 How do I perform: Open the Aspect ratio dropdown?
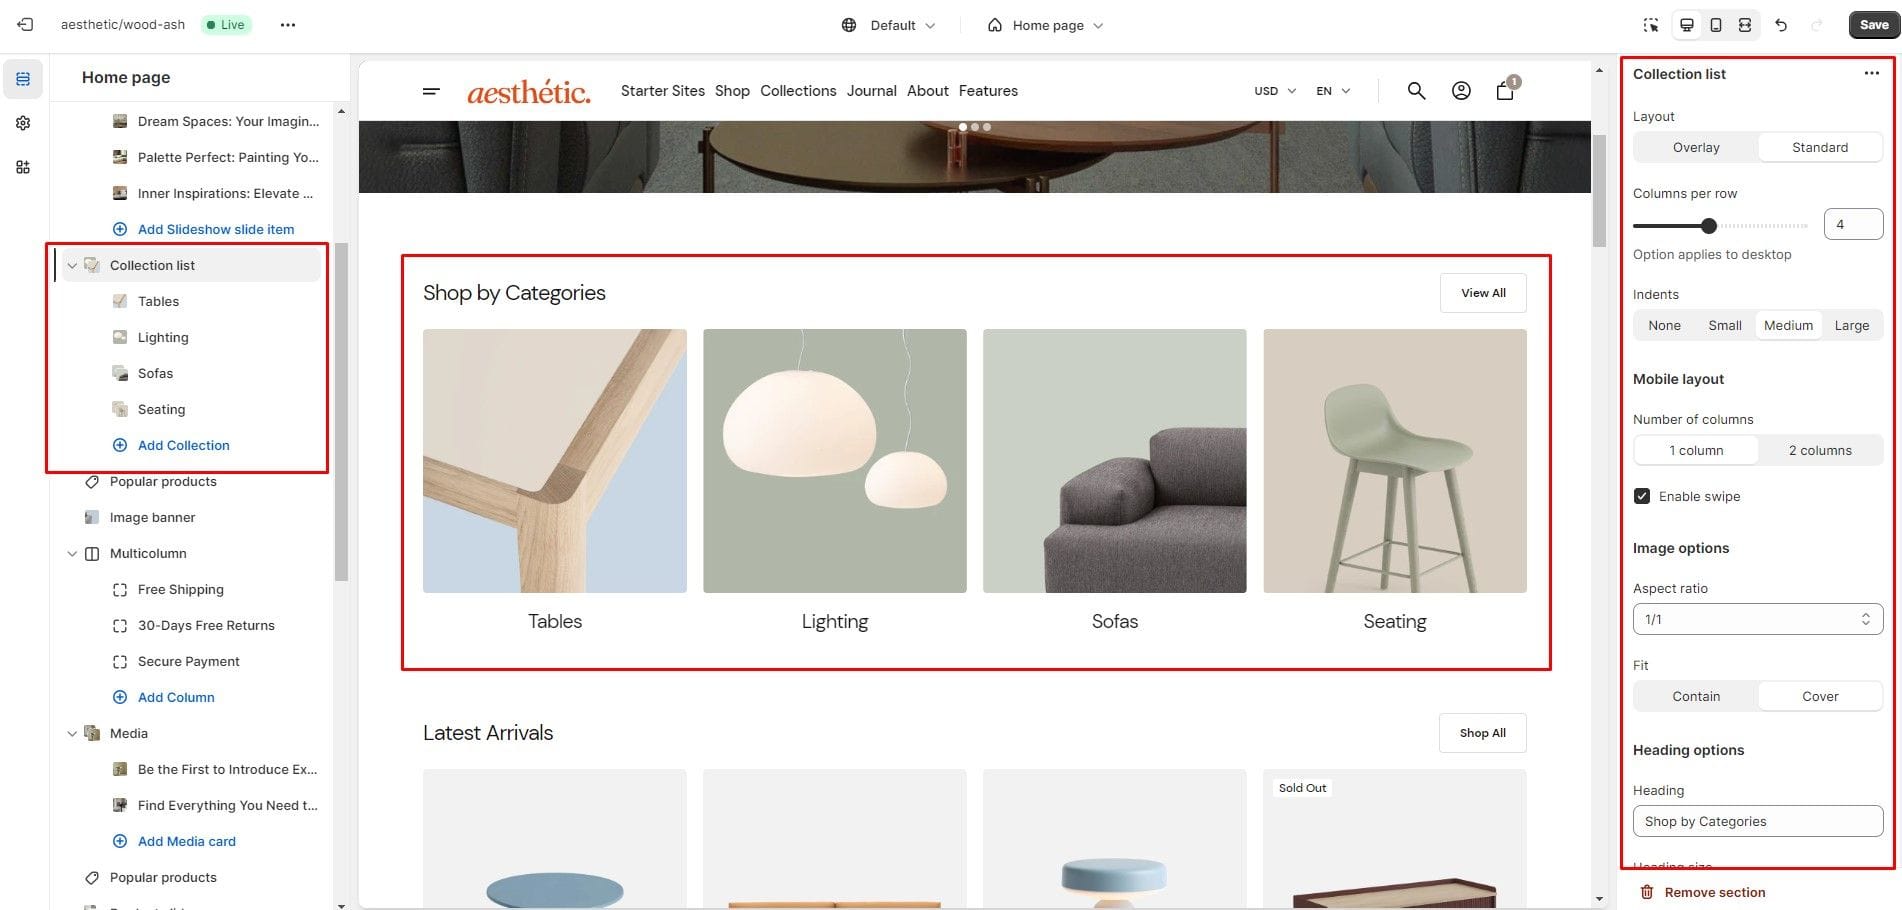1757,619
